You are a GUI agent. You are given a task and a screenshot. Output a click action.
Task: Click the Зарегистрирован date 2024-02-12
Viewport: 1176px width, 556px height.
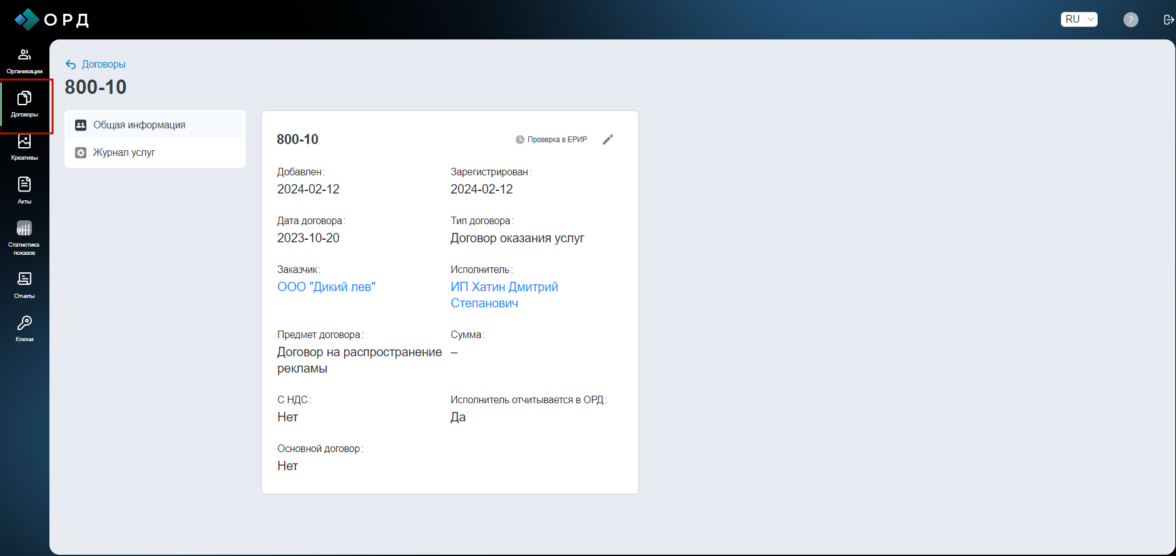482,189
